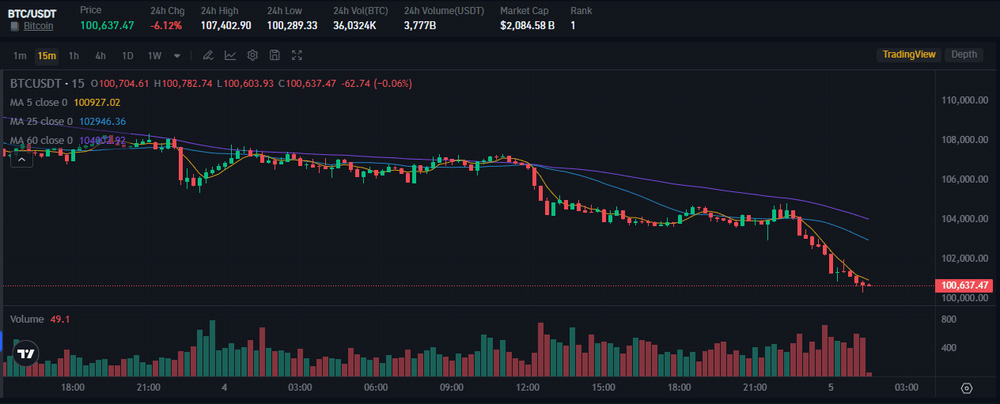Select the 1m timeframe
This screenshot has width=1000, height=404.
click(20, 55)
